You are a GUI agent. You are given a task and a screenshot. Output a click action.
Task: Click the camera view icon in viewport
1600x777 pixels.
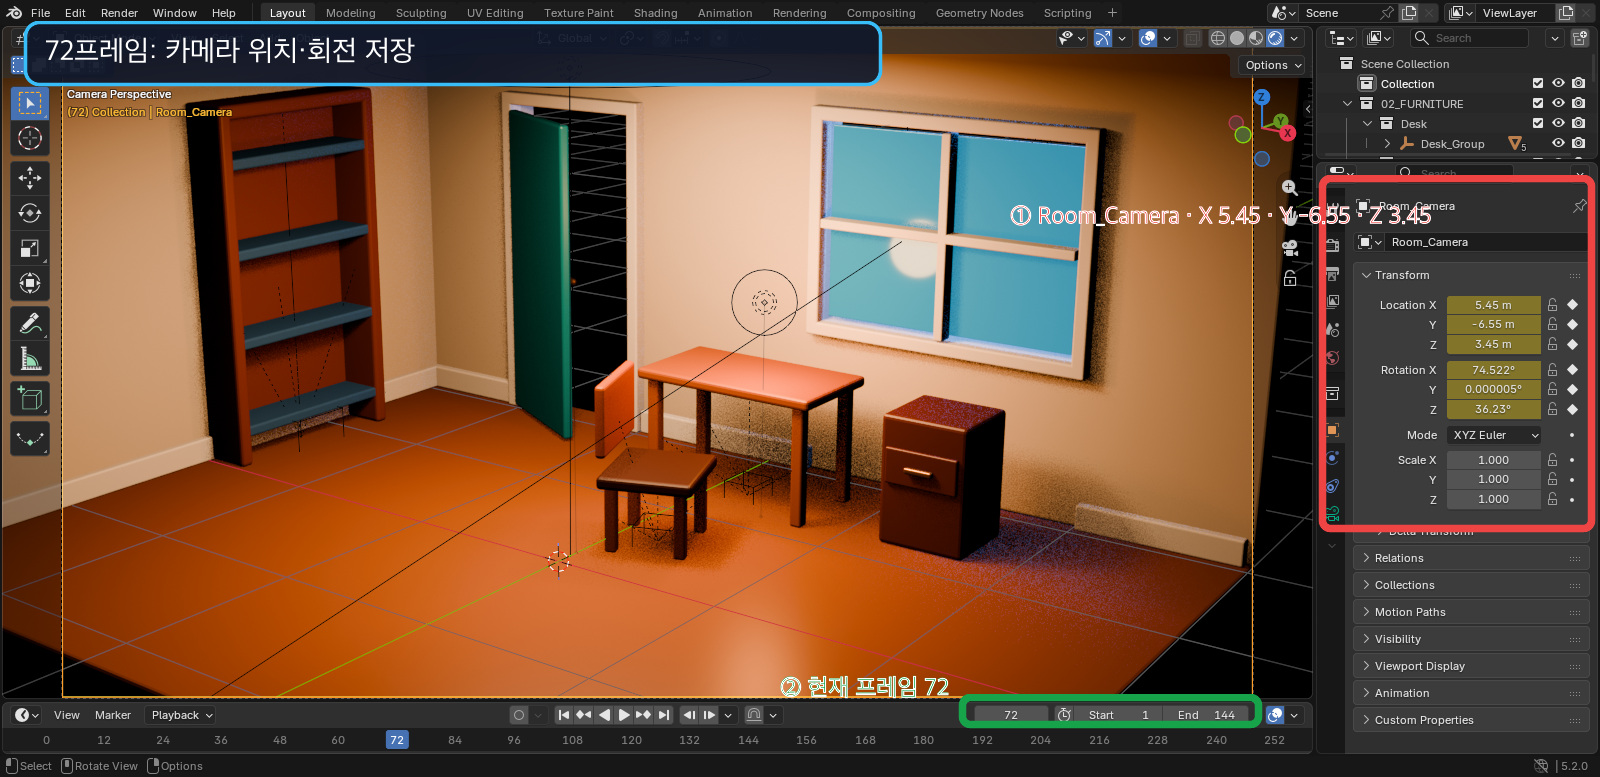tap(1290, 248)
